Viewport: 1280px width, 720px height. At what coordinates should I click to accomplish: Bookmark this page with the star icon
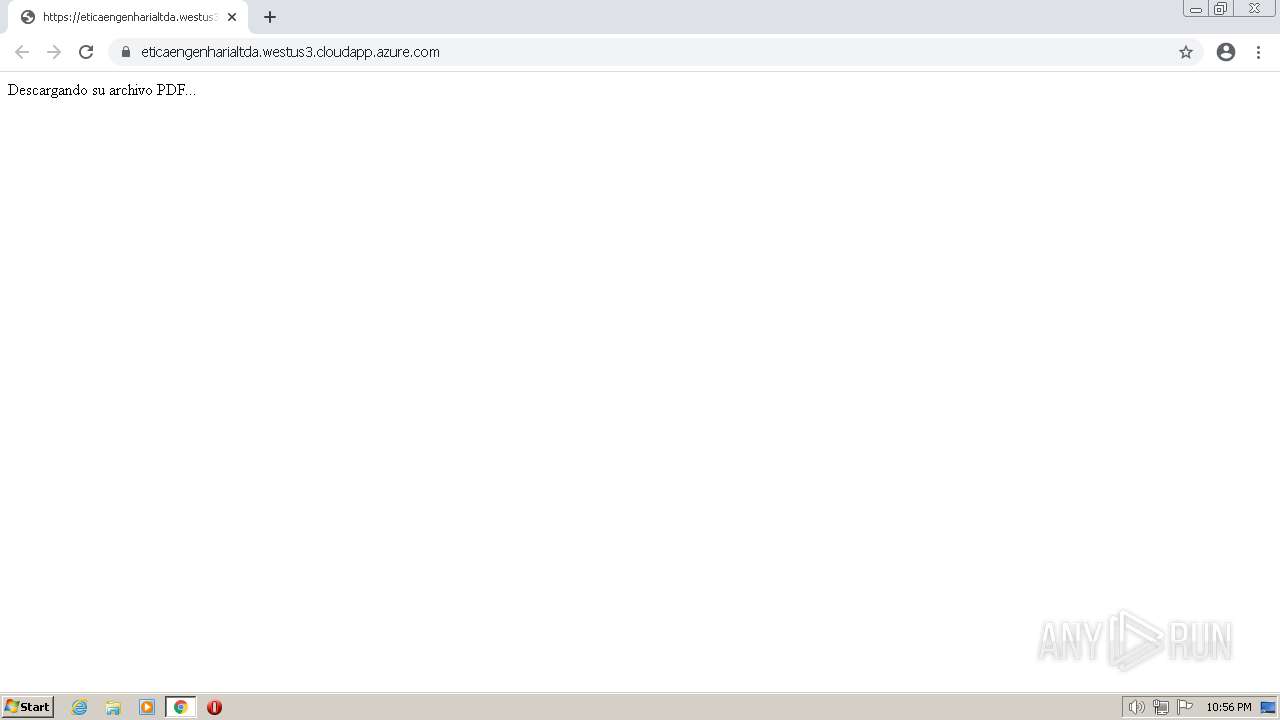click(1186, 52)
